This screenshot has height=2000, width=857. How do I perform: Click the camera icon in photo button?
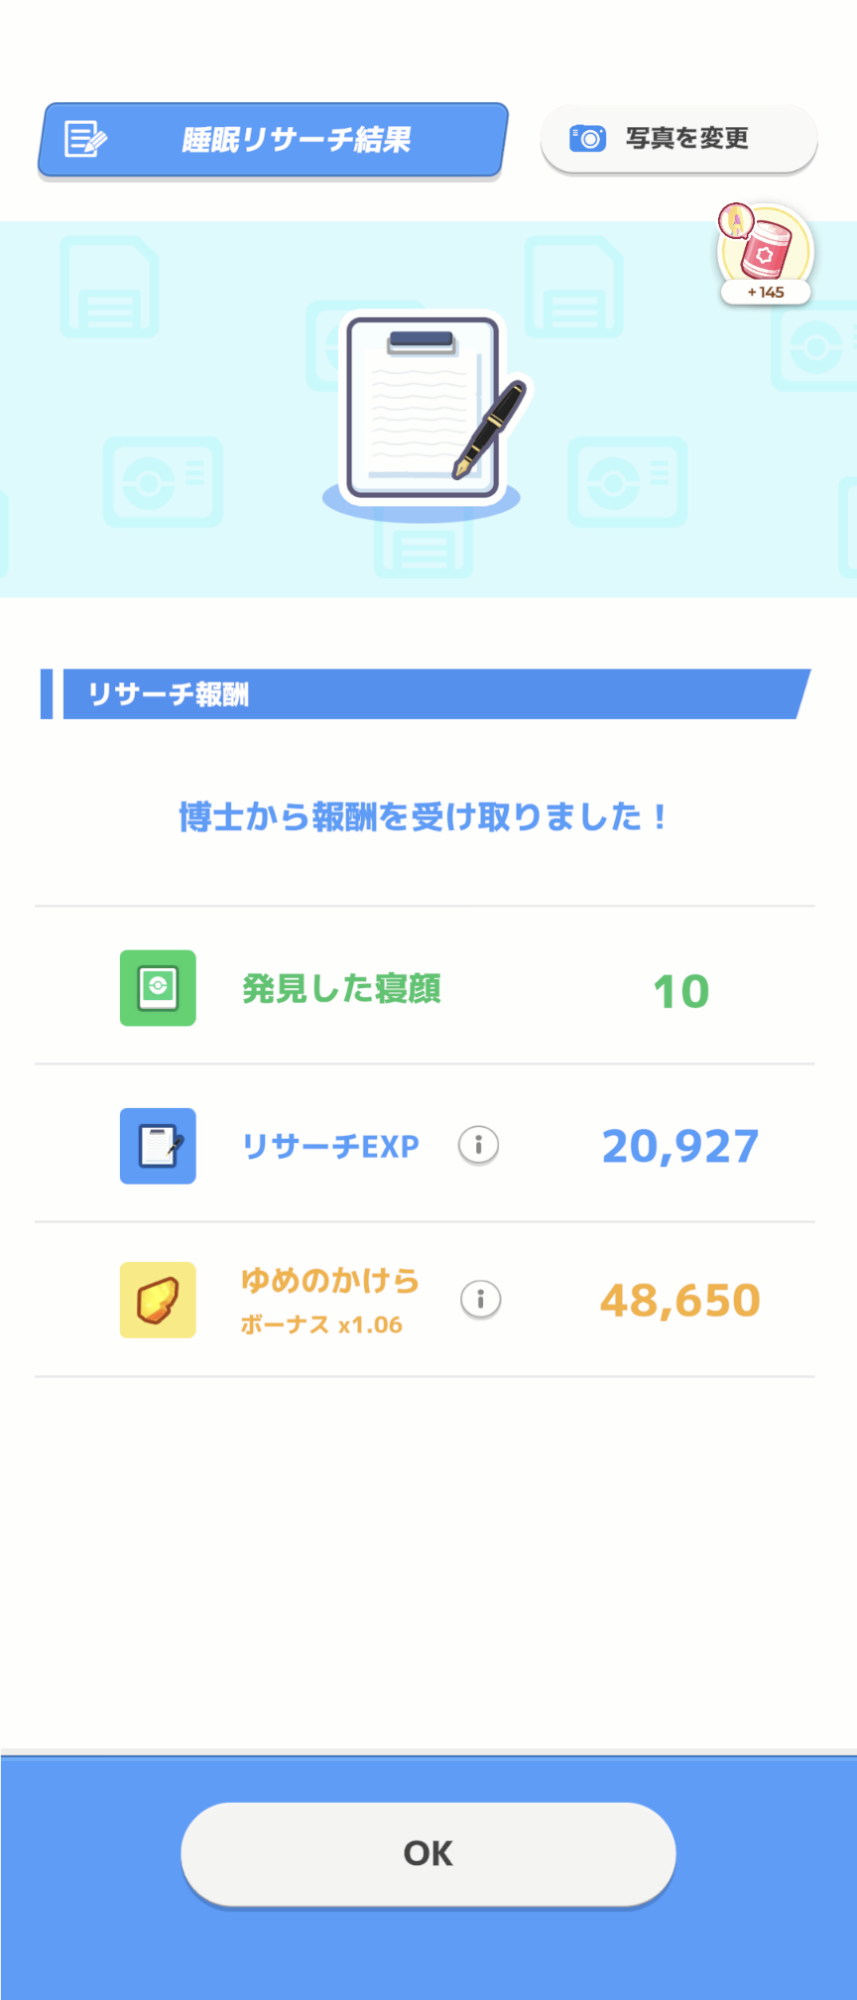click(588, 138)
